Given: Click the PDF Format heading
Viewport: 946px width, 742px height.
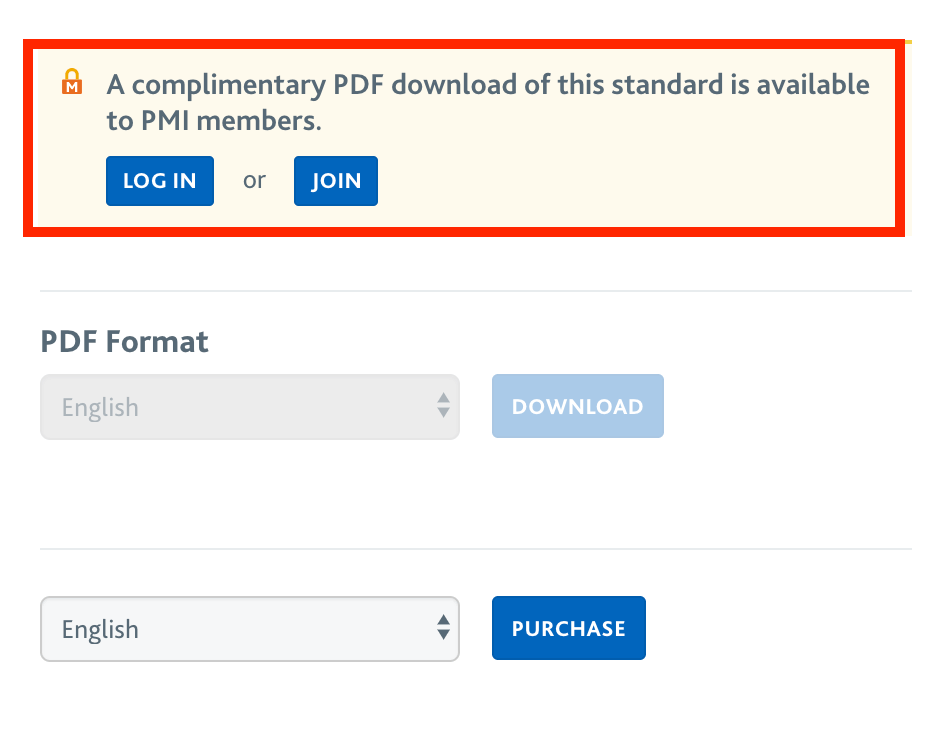Looking at the screenshot, I should coord(124,342).
